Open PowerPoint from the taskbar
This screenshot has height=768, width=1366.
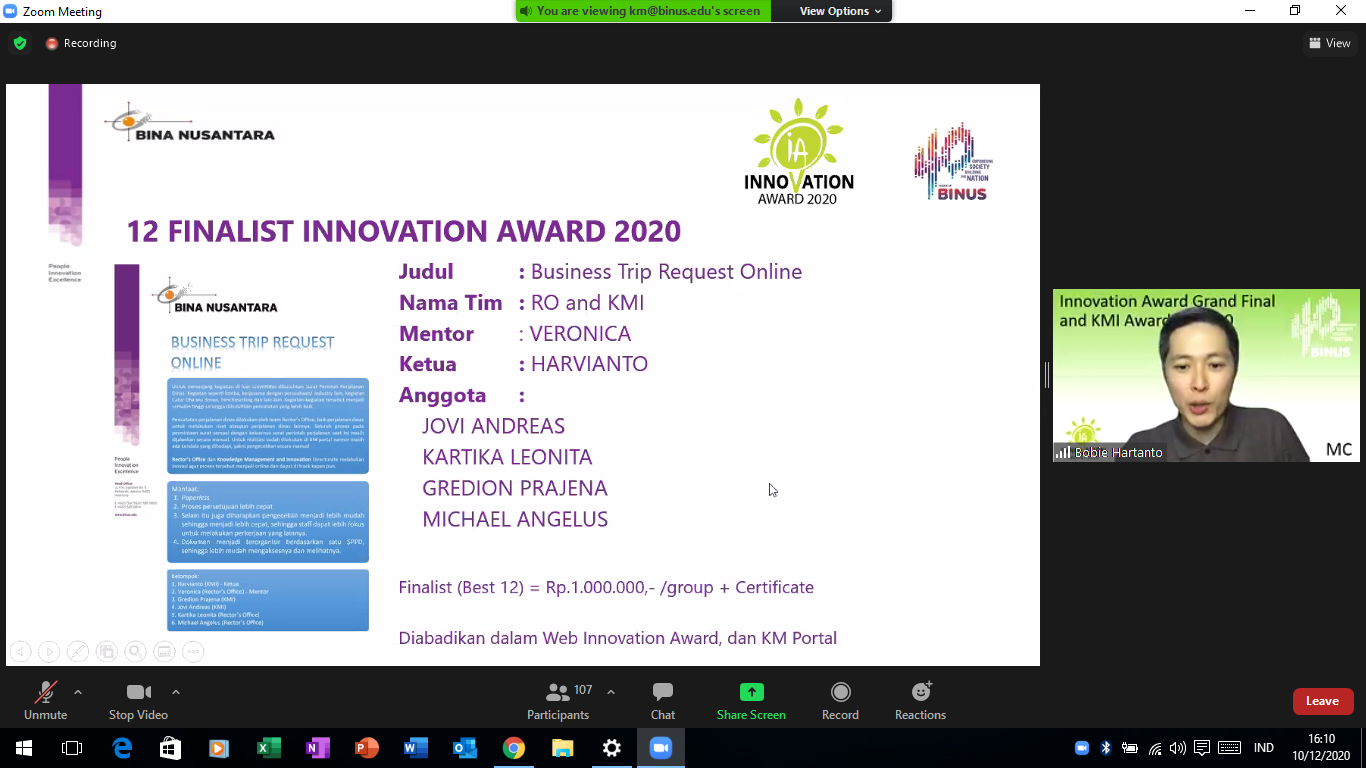coord(366,748)
